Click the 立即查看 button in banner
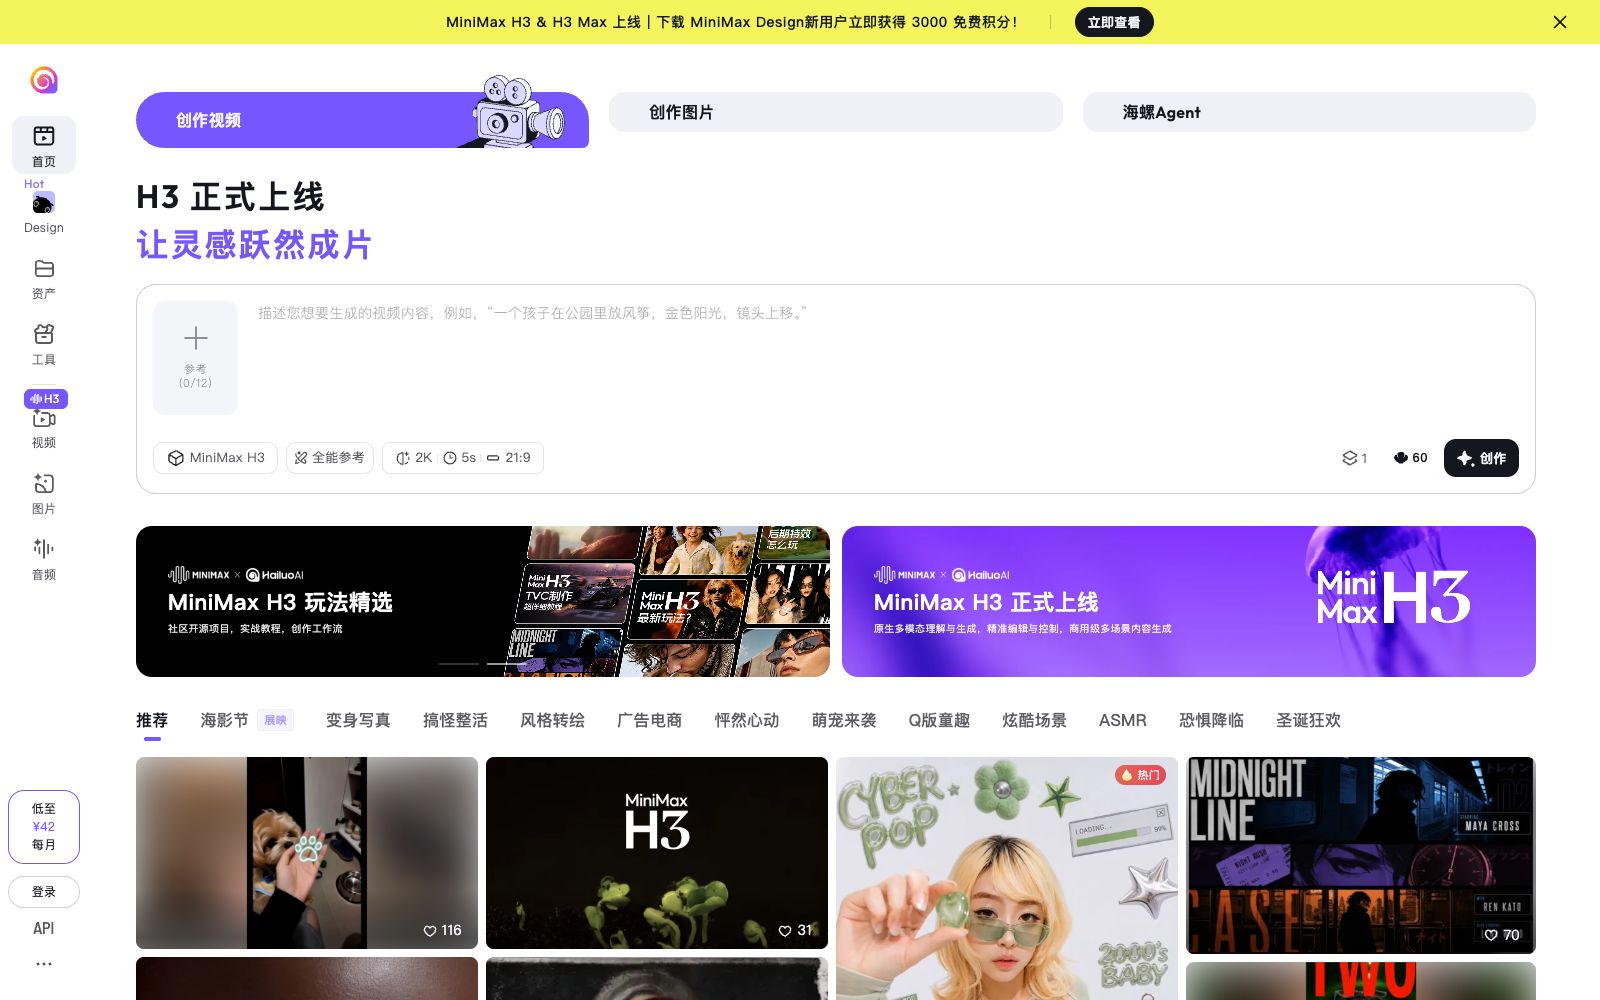This screenshot has width=1600, height=1000. (1114, 22)
